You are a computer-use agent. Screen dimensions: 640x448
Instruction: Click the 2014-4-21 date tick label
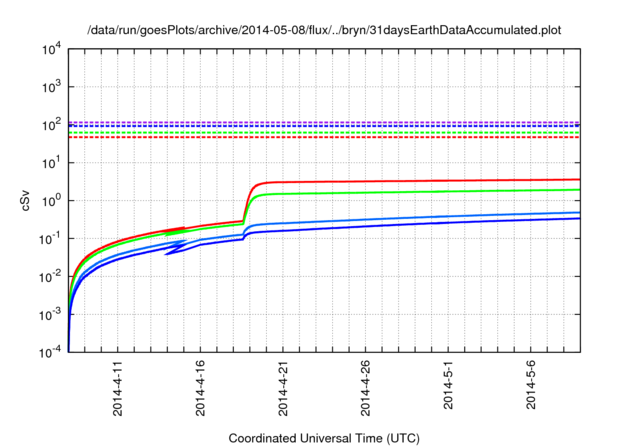coord(283,388)
